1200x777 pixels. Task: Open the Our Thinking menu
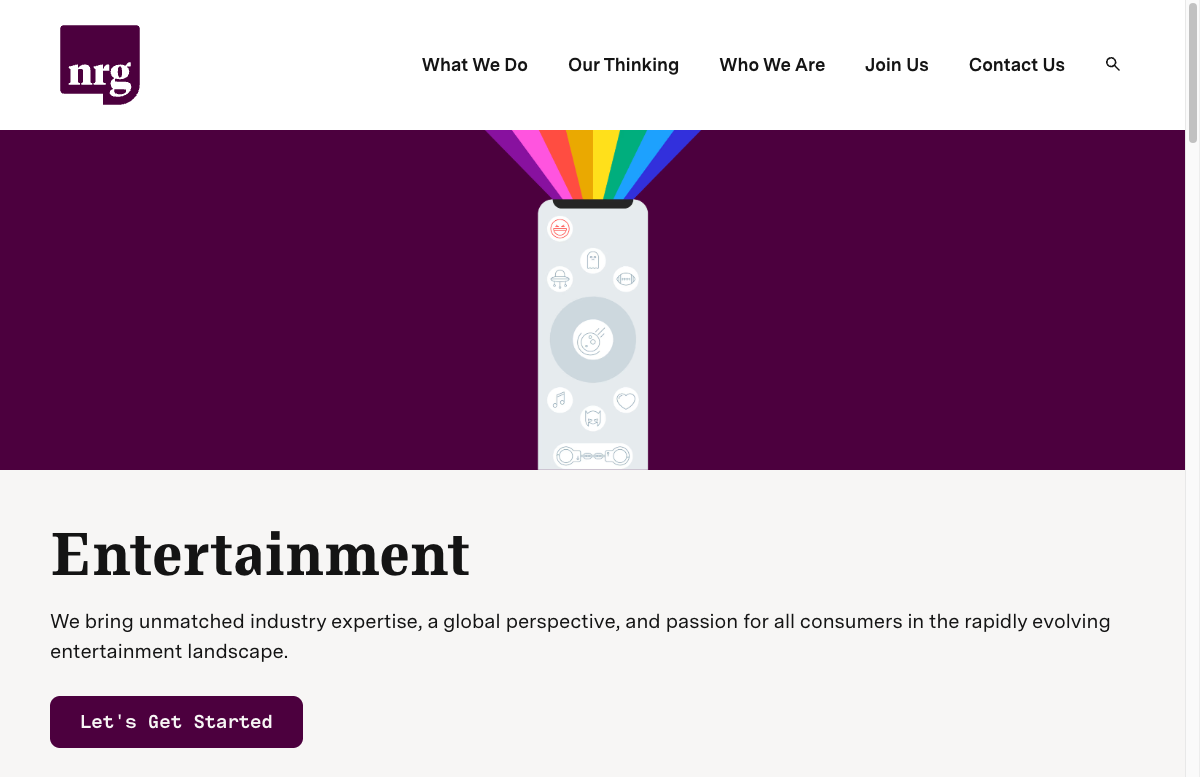point(623,64)
